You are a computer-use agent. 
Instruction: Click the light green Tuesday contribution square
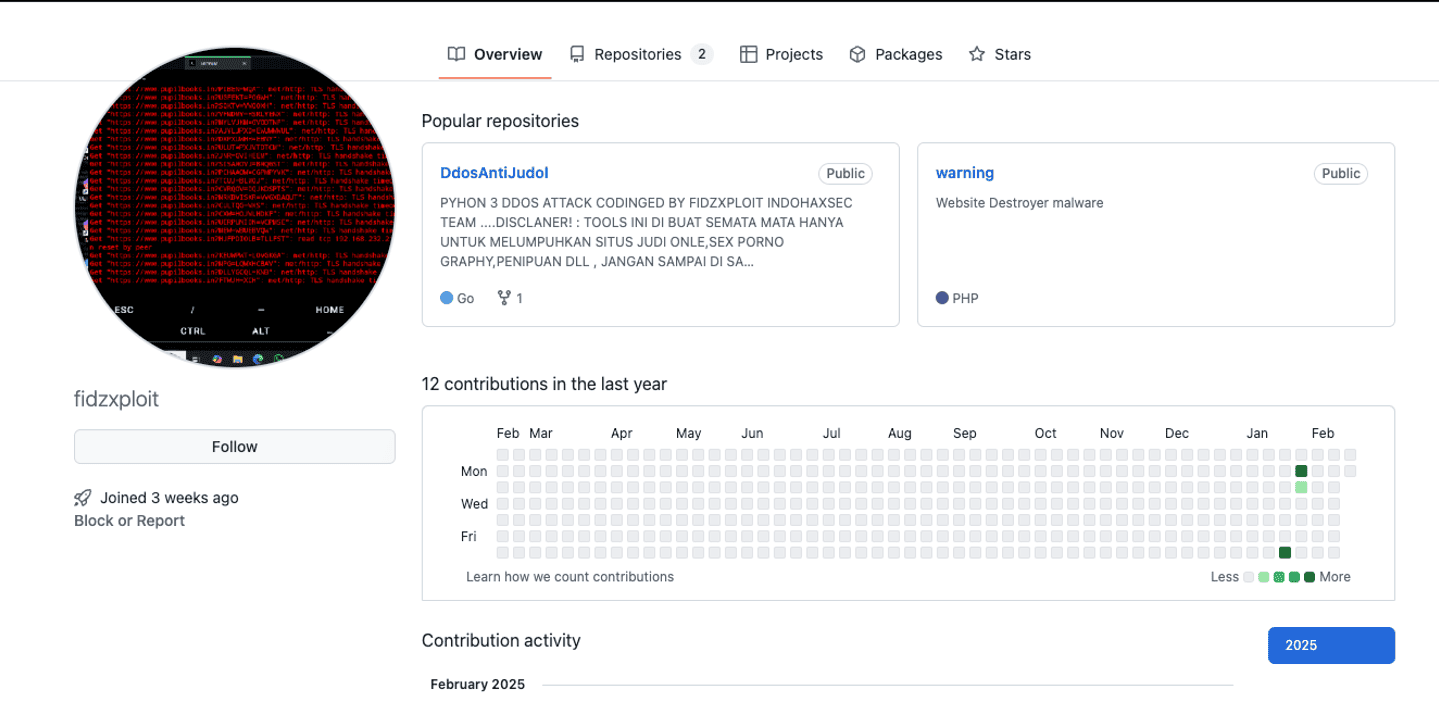click(x=1301, y=487)
